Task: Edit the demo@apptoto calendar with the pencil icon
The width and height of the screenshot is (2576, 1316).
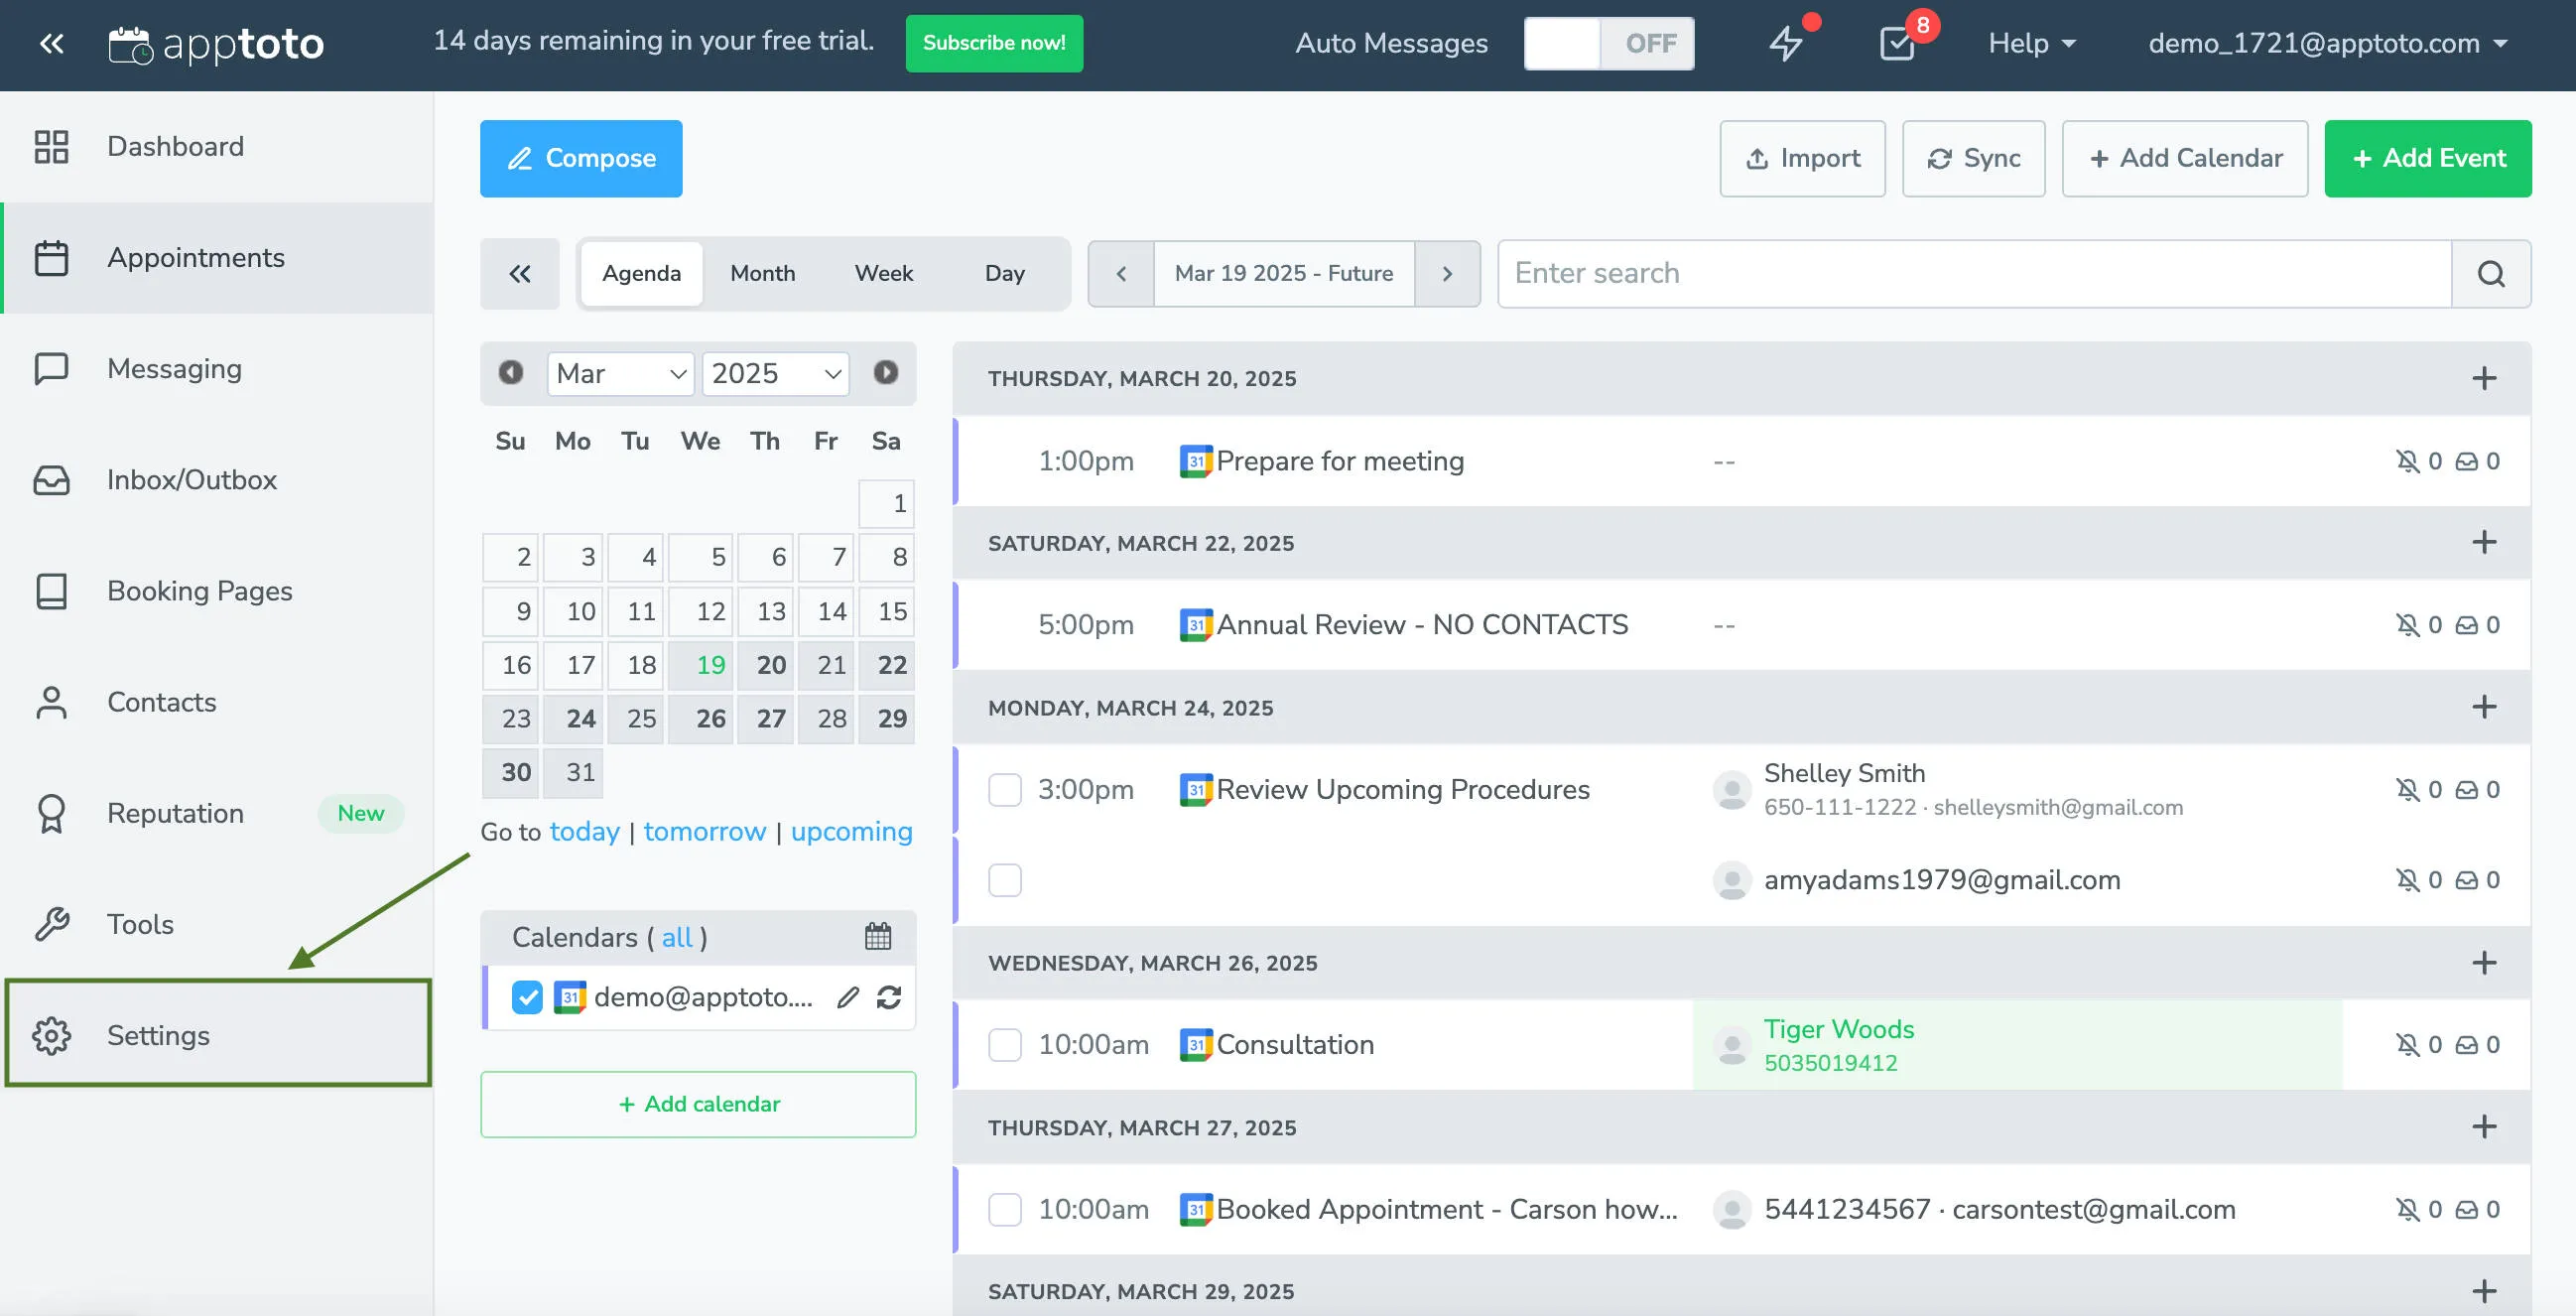Action: (x=848, y=997)
